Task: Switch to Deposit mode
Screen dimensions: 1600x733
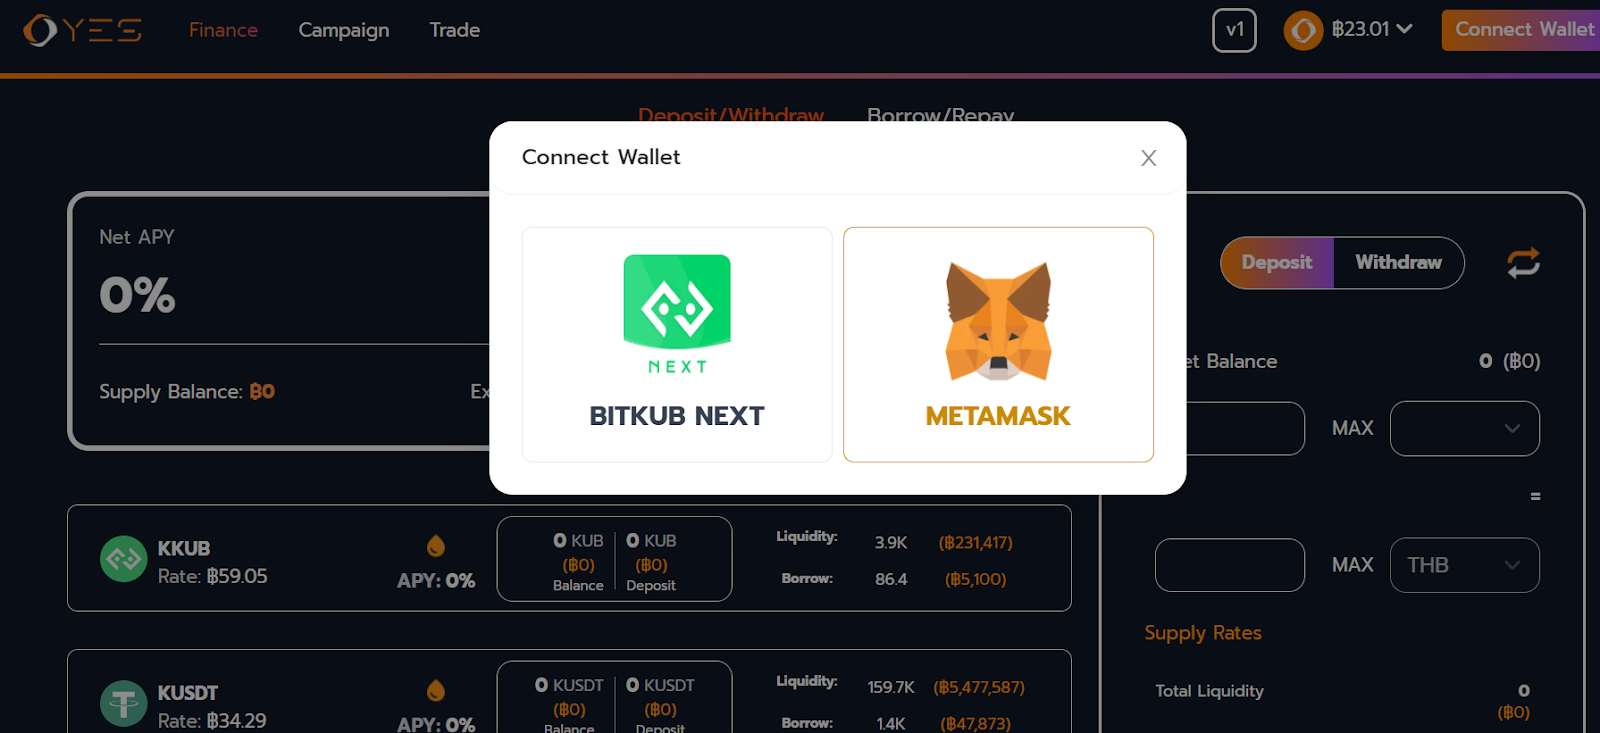Action: click(1277, 263)
